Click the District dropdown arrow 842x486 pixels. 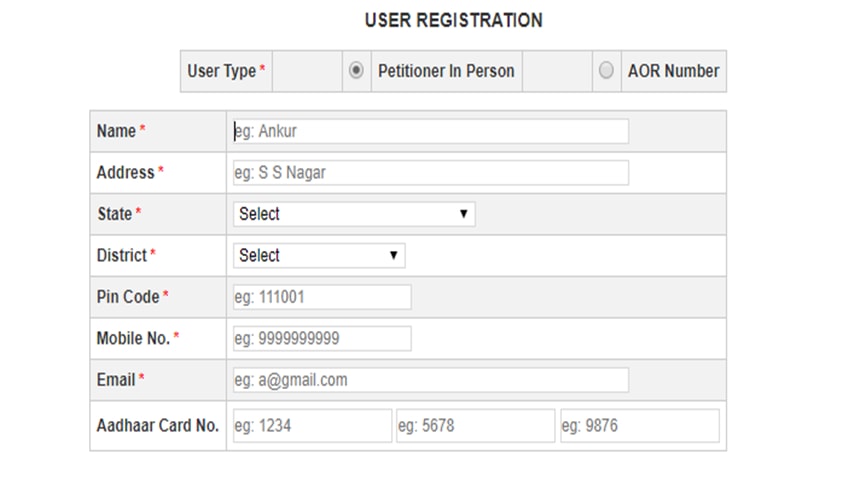[x=394, y=255]
